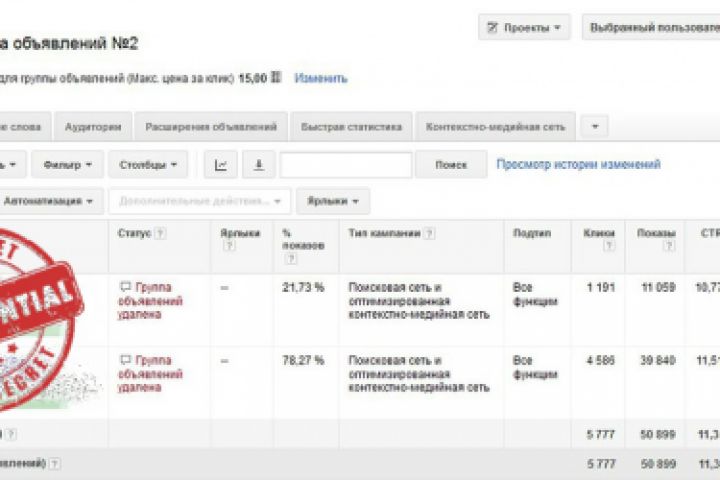Click Группа объявлений удалена in 4 586 row
Screen dimensions: 720x480
pos(151,373)
